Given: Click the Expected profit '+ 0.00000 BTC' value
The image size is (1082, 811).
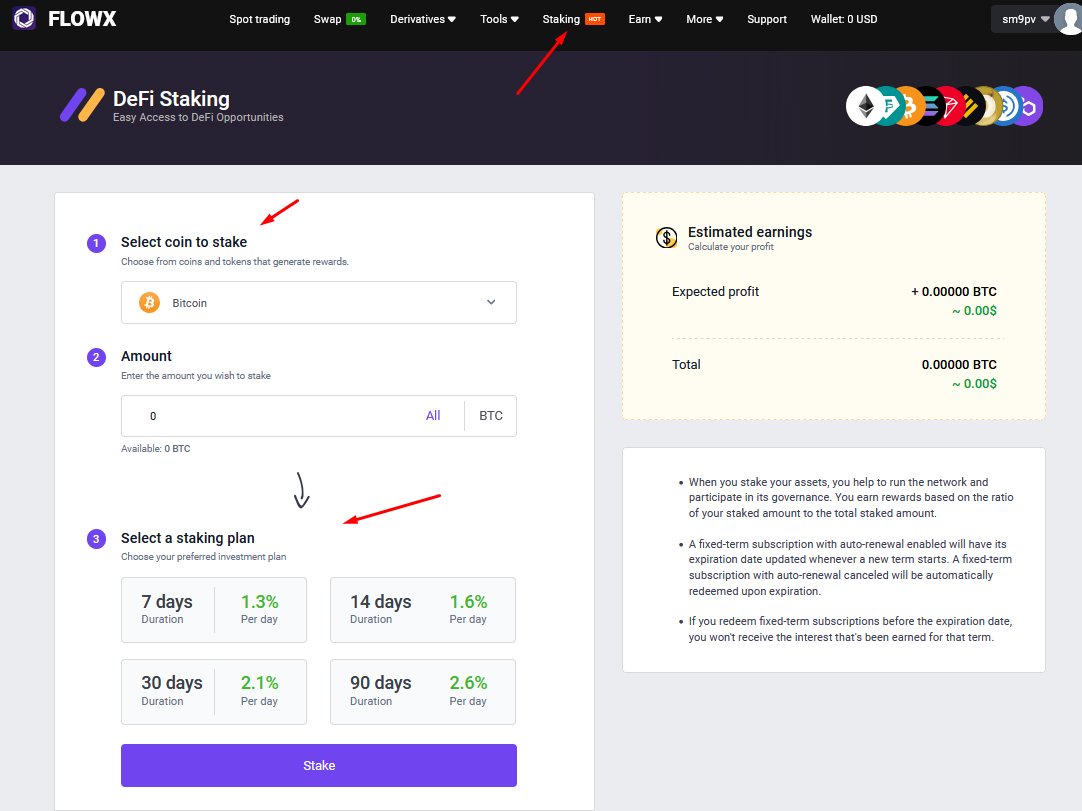Looking at the screenshot, I should [x=954, y=291].
